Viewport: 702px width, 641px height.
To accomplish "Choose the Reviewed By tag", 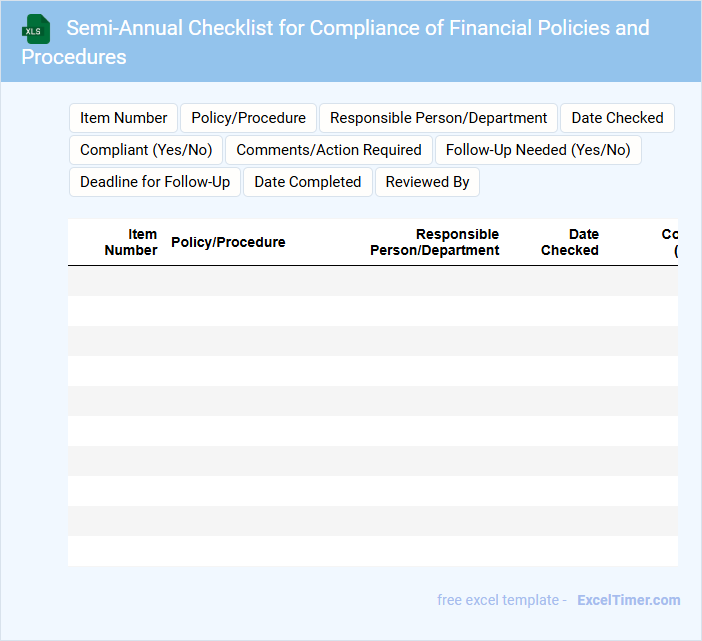I will 427,182.
